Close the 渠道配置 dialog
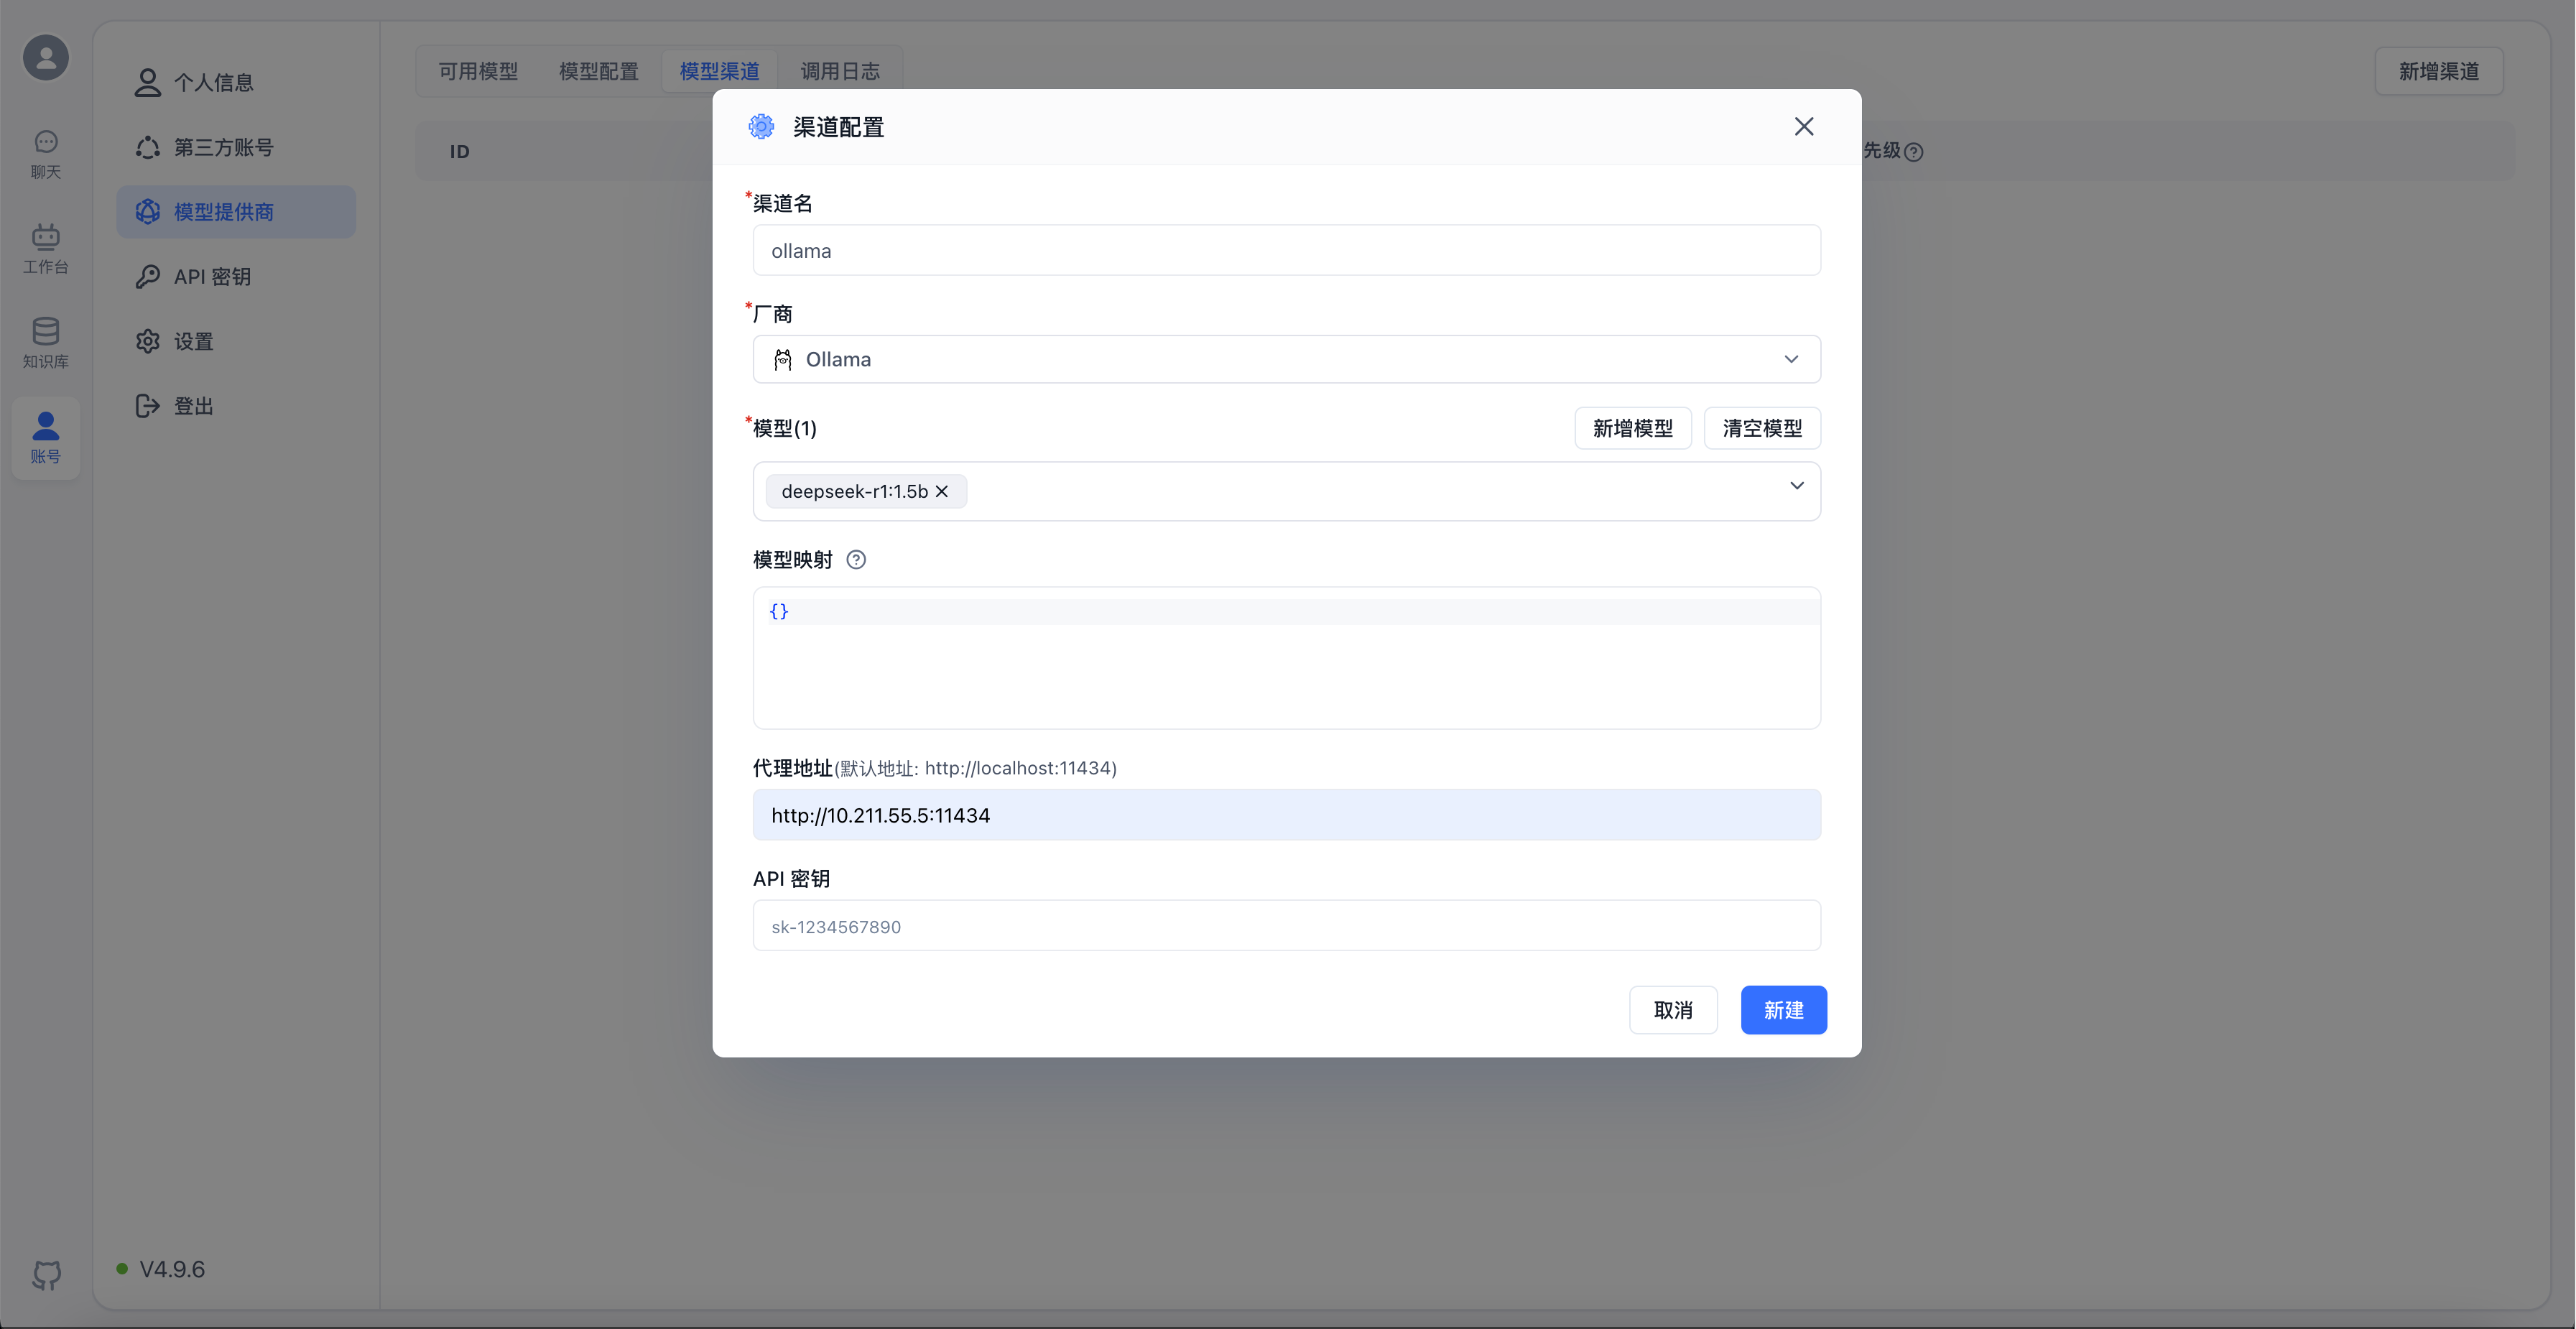This screenshot has height=1329, width=2576. point(1803,127)
